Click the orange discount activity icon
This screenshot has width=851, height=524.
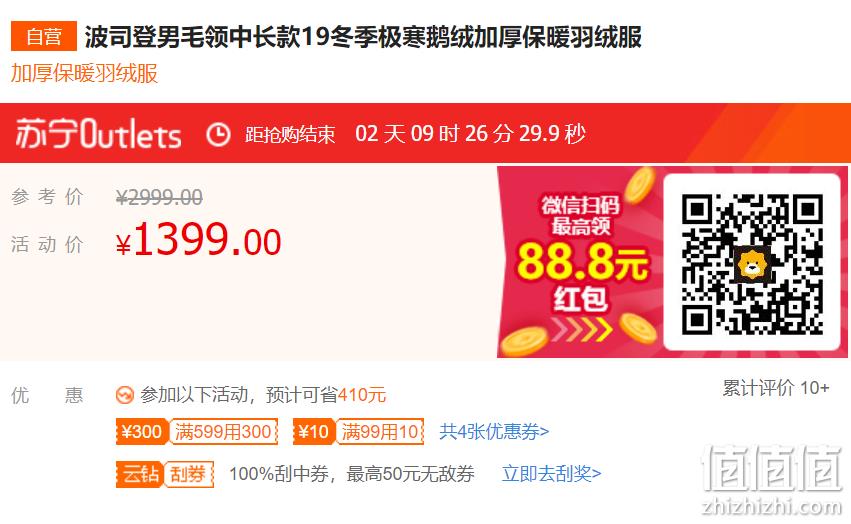coord(124,395)
